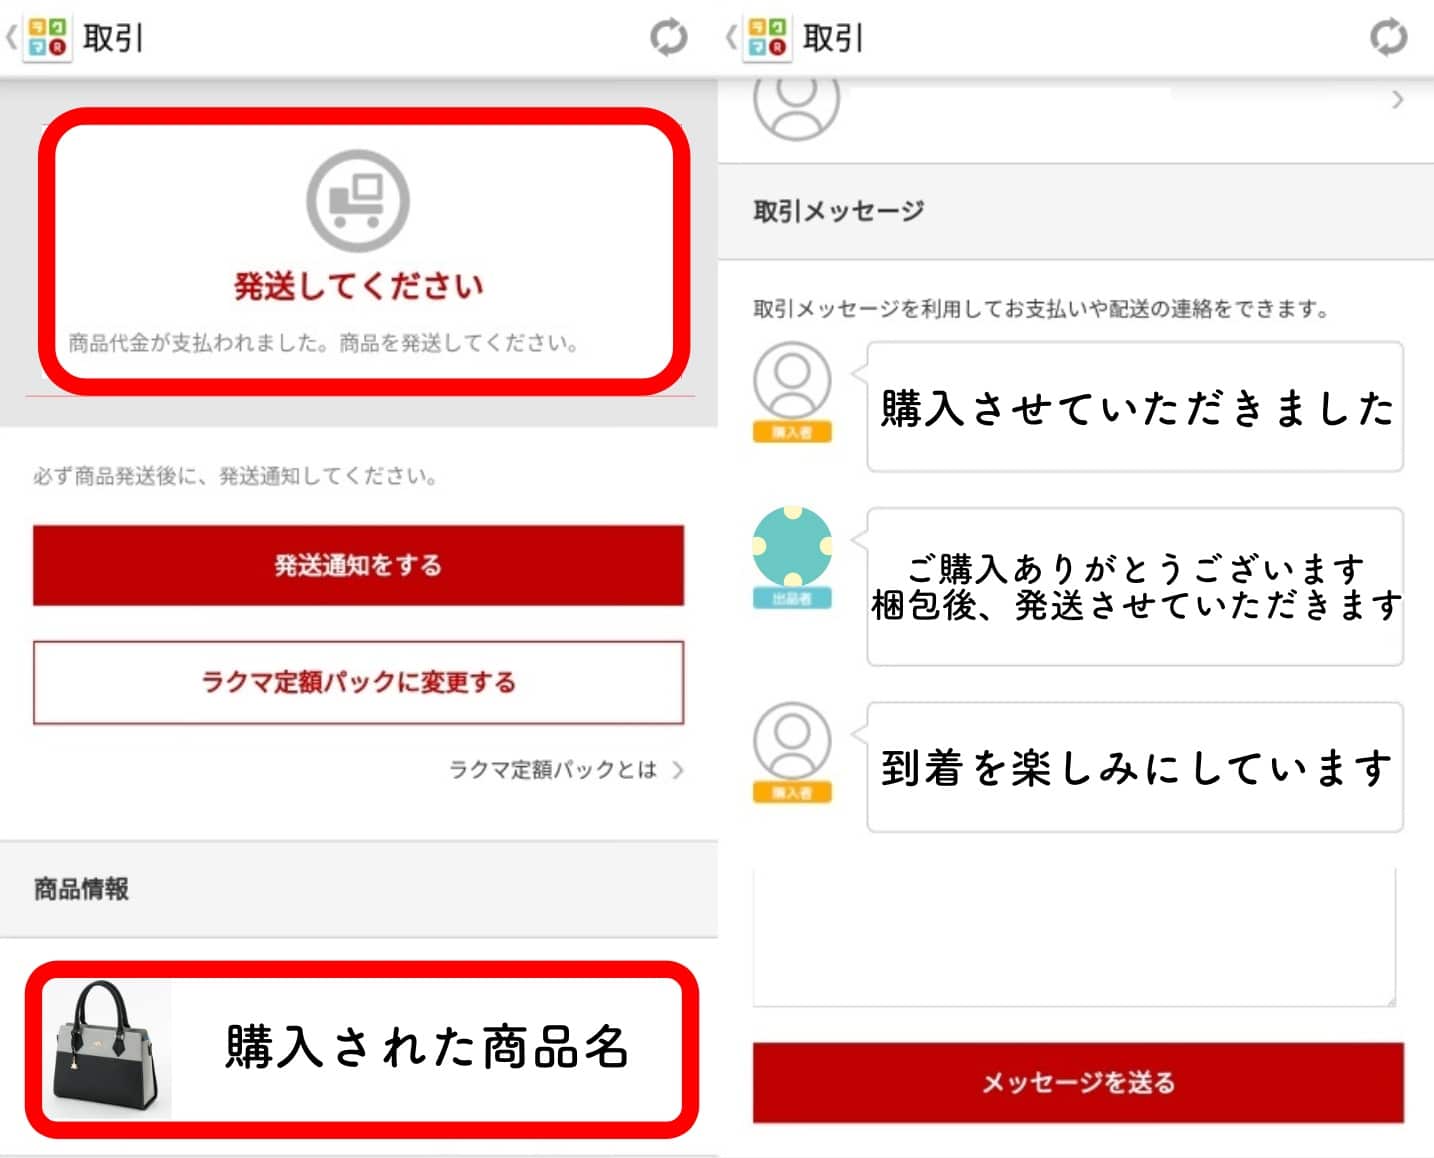Open the handbag product thumbnail
This screenshot has width=1434, height=1158.
point(107,1049)
